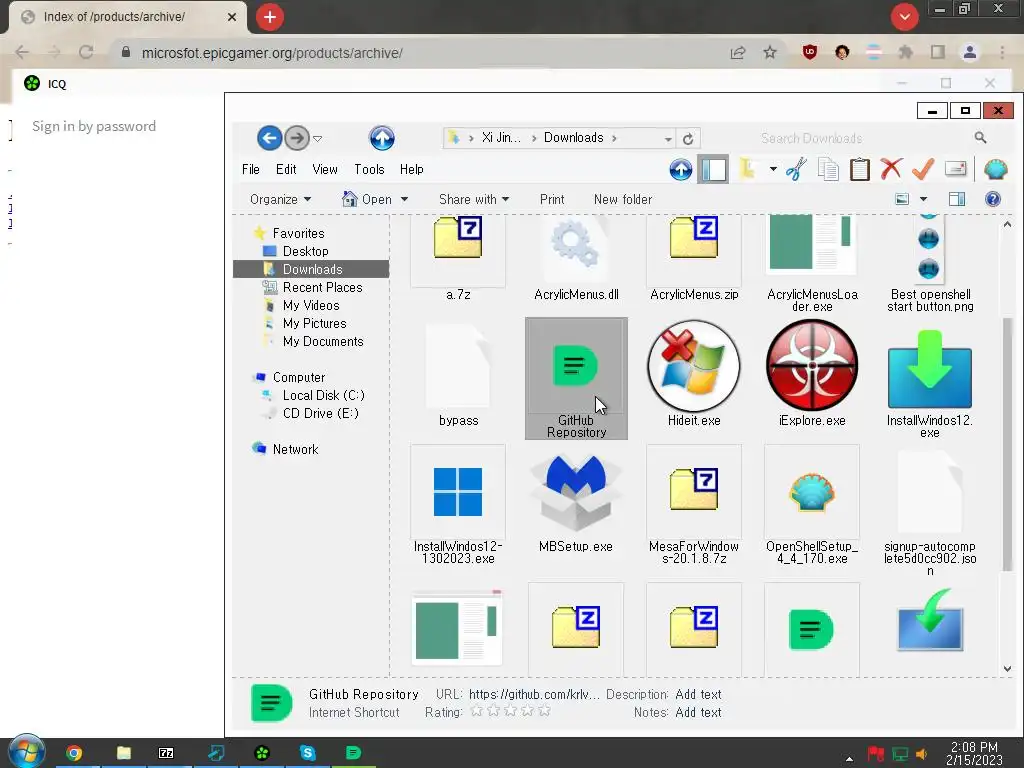Click the Explorer back navigation arrow
This screenshot has width=1024, height=768.
[x=269, y=138]
